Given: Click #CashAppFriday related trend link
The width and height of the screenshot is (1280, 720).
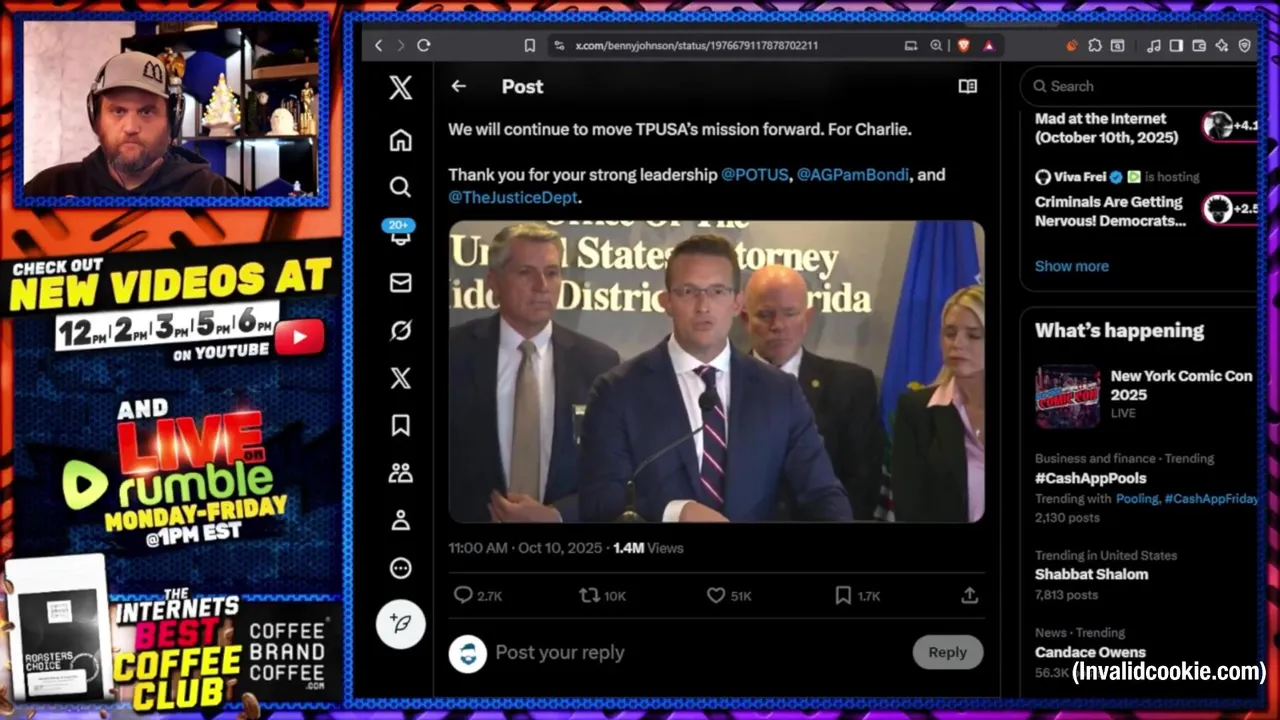Looking at the screenshot, I should tap(1210, 498).
